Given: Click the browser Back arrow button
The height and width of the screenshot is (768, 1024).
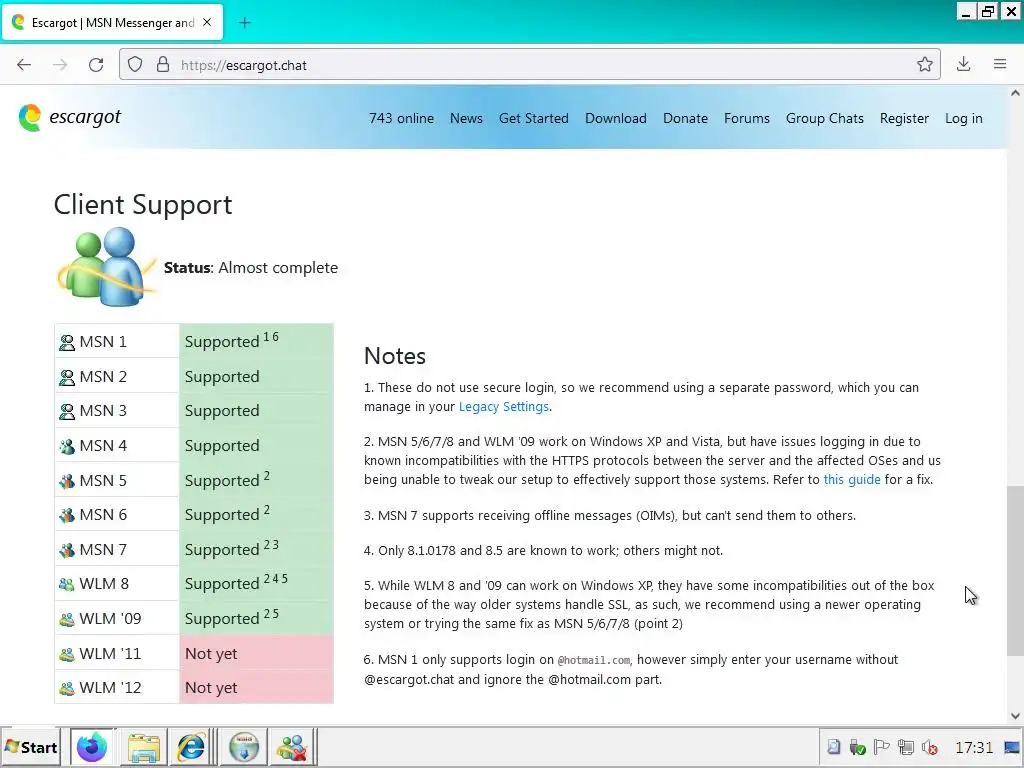Looking at the screenshot, I should [24, 65].
